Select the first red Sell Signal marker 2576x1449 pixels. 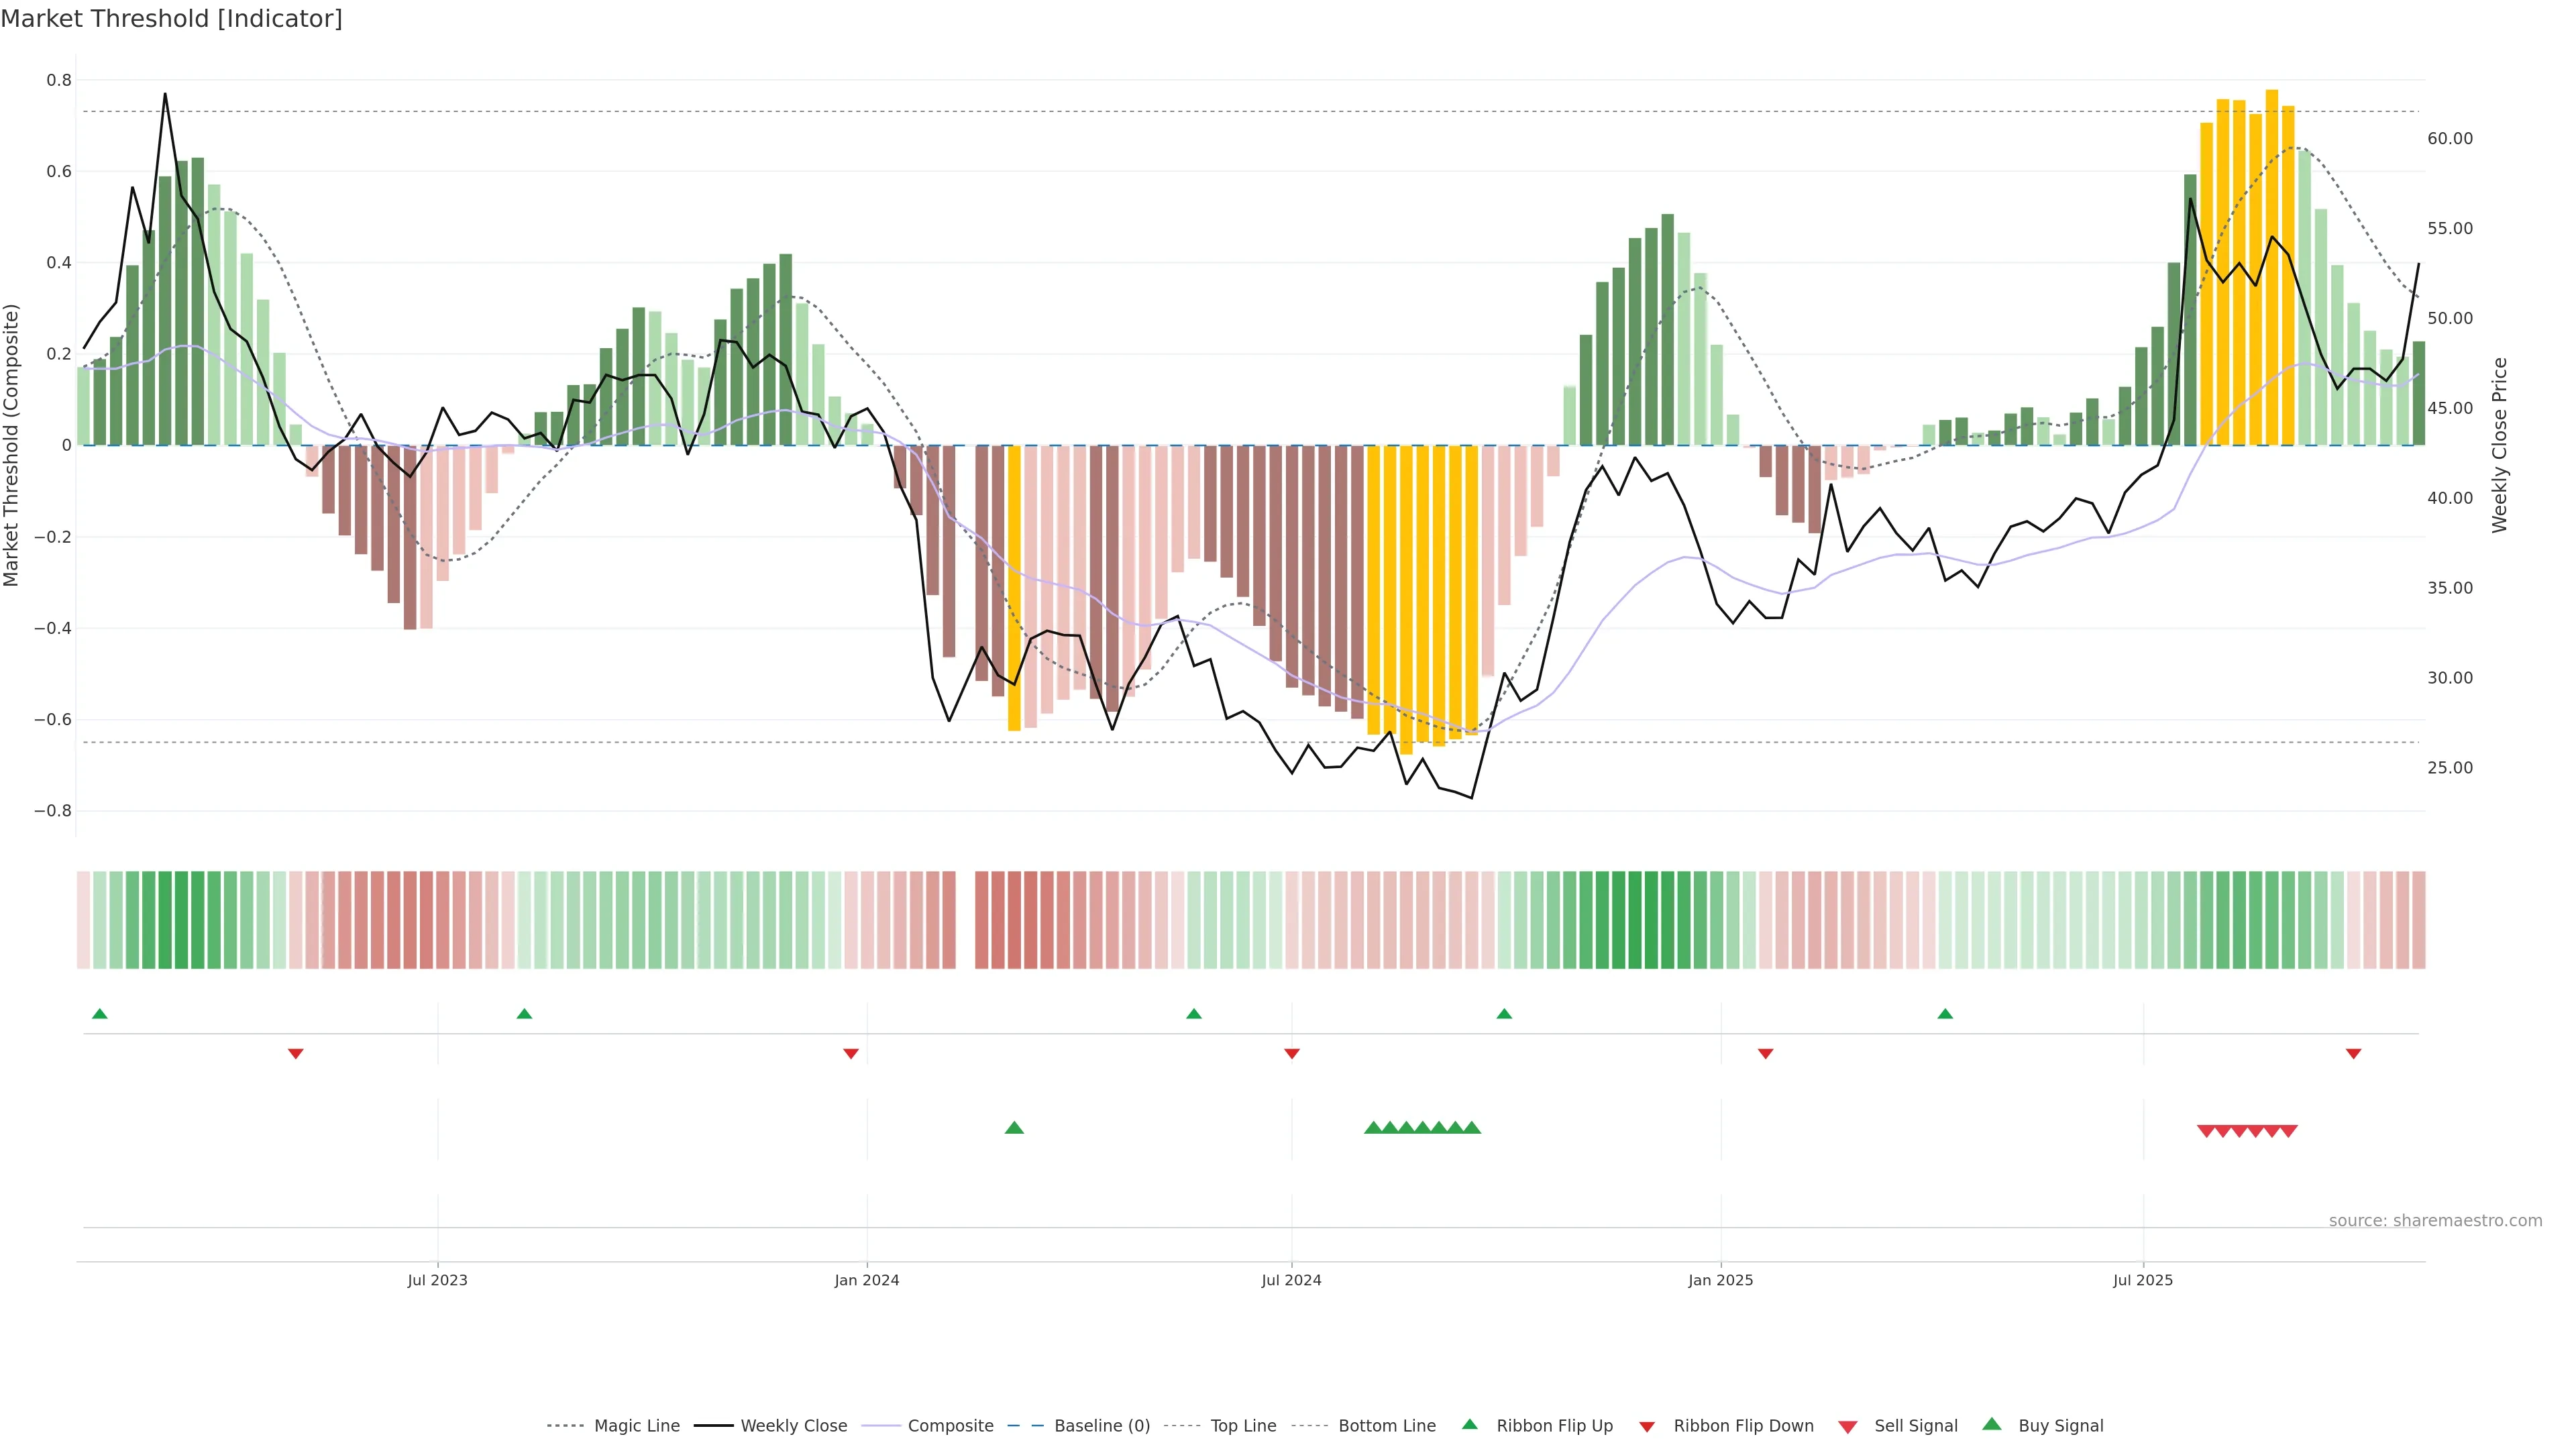(2206, 1131)
